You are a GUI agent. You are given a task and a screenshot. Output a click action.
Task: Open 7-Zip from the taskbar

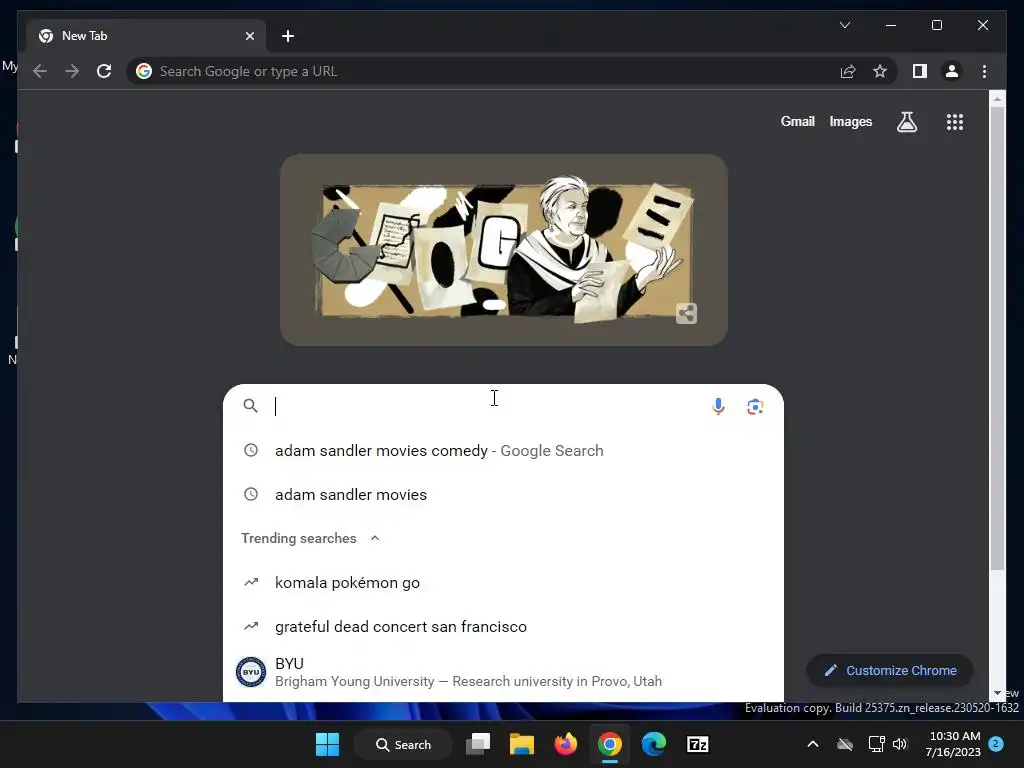click(x=697, y=744)
